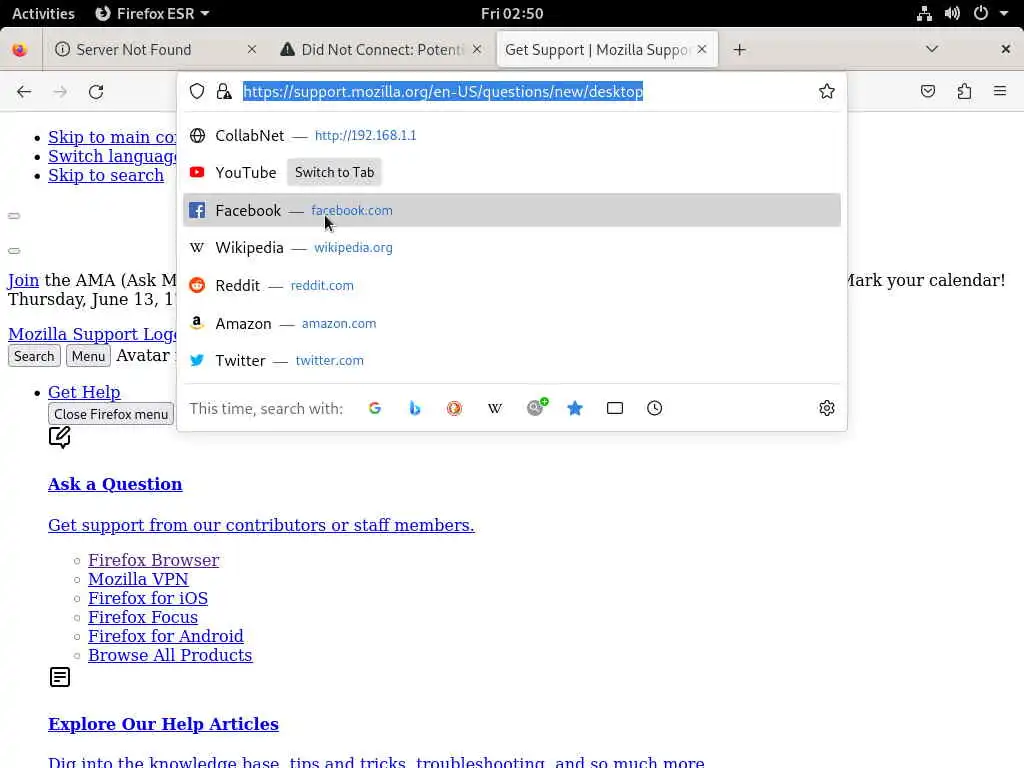Open the Firefox for Android link
Viewport: 1024px width, 768px height.
[166, 636]
